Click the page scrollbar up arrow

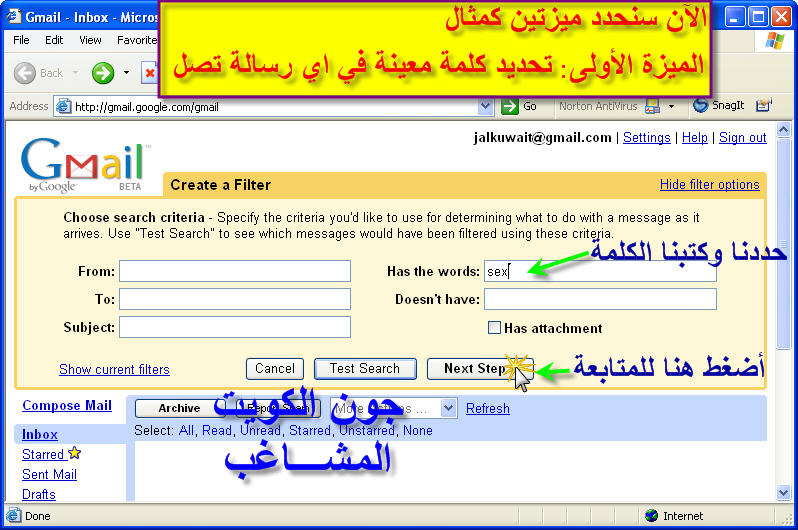(783, 129)
